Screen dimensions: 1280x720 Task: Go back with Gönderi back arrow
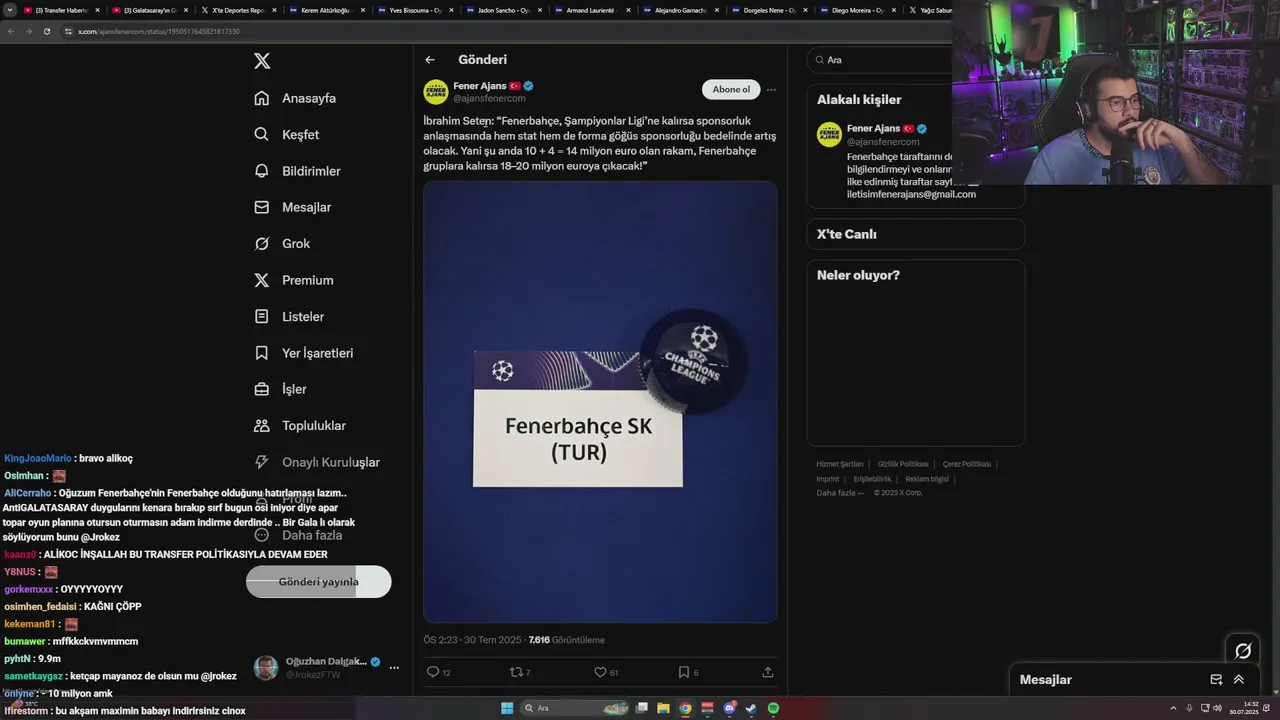pos(430,60)
